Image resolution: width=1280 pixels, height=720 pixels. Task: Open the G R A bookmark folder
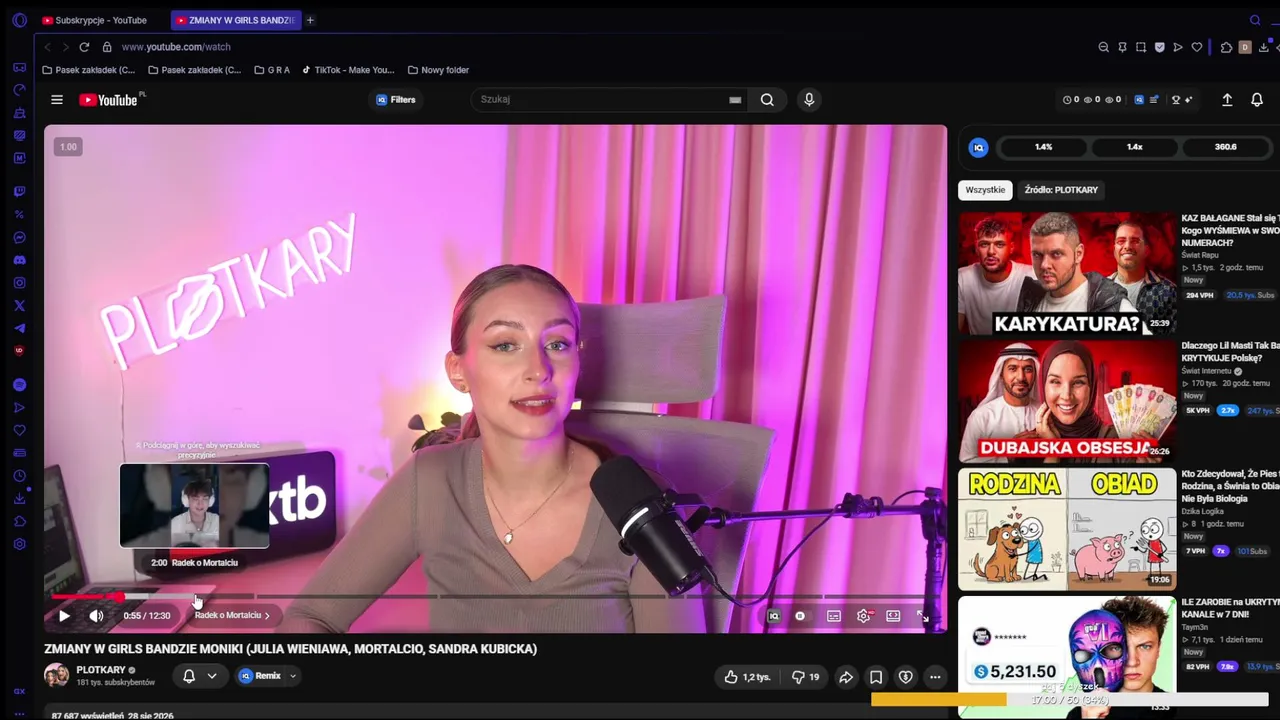pyautogui.click(x=272, y=70)
